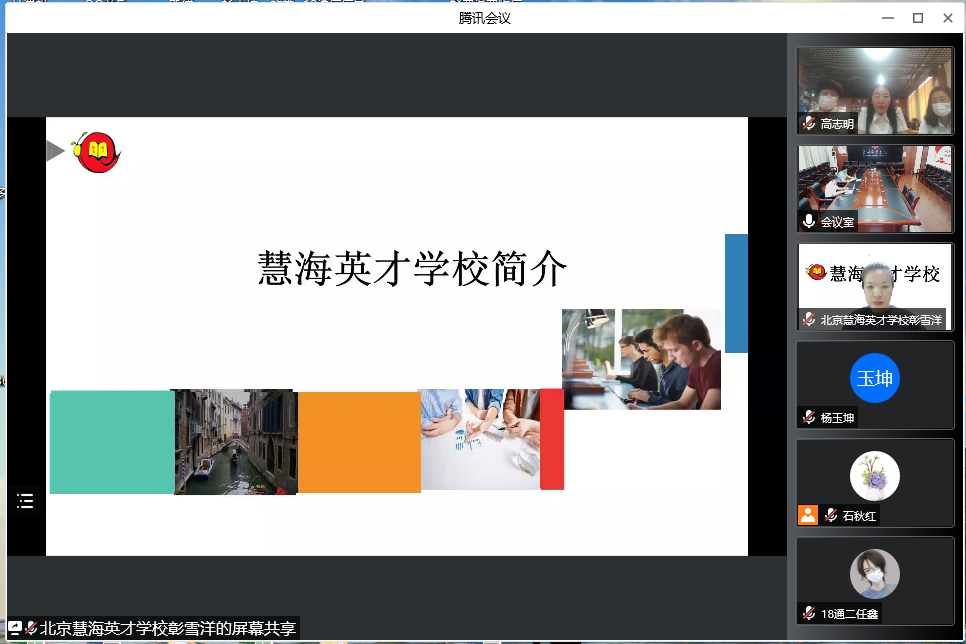
Task: Maximize the 腾讯会议 window
Action: tap(917, 17)
